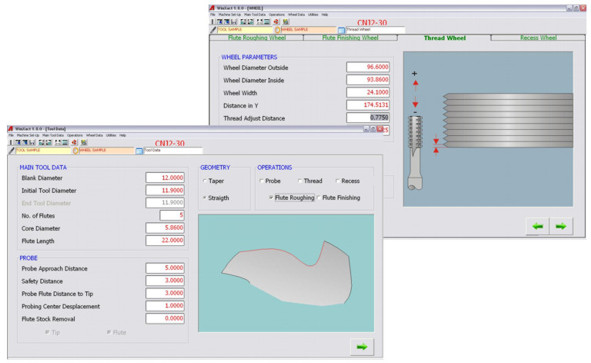Click the Blank Diameter field
The height and width of the screenshot is (363, 591).
pos(165,178)
